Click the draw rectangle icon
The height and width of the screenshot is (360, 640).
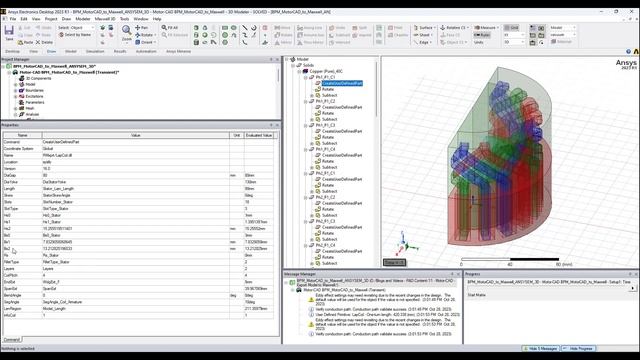[225, 27]
